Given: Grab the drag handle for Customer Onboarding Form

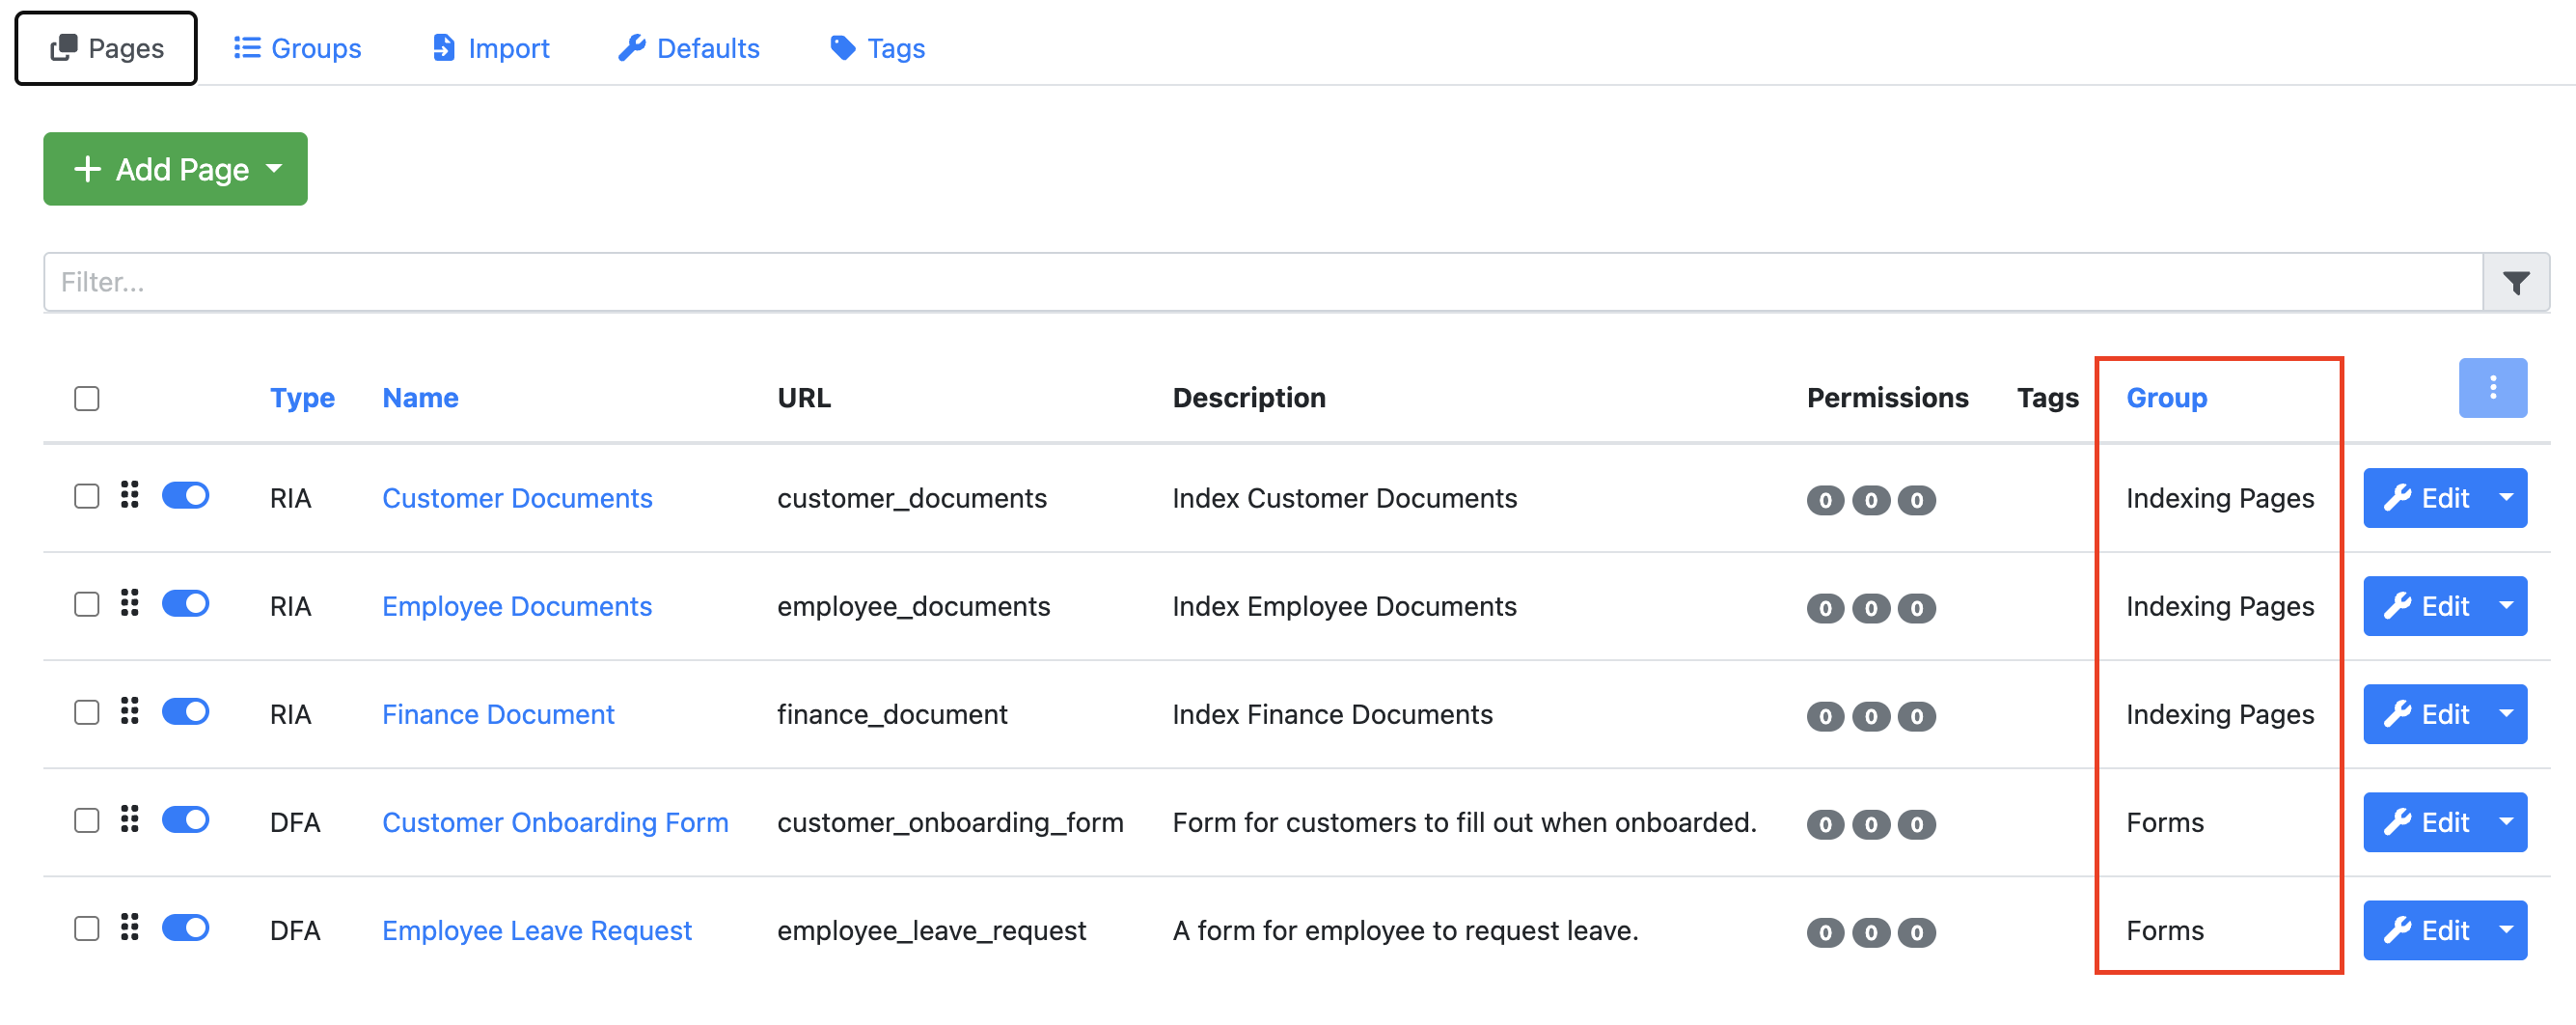Looking at the screenshot, I should [x=129, y=819].
